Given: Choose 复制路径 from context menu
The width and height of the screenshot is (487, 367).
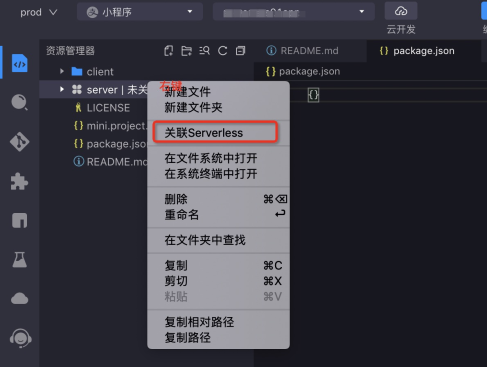Looking at the screenshot, I should tap(218, 338).
